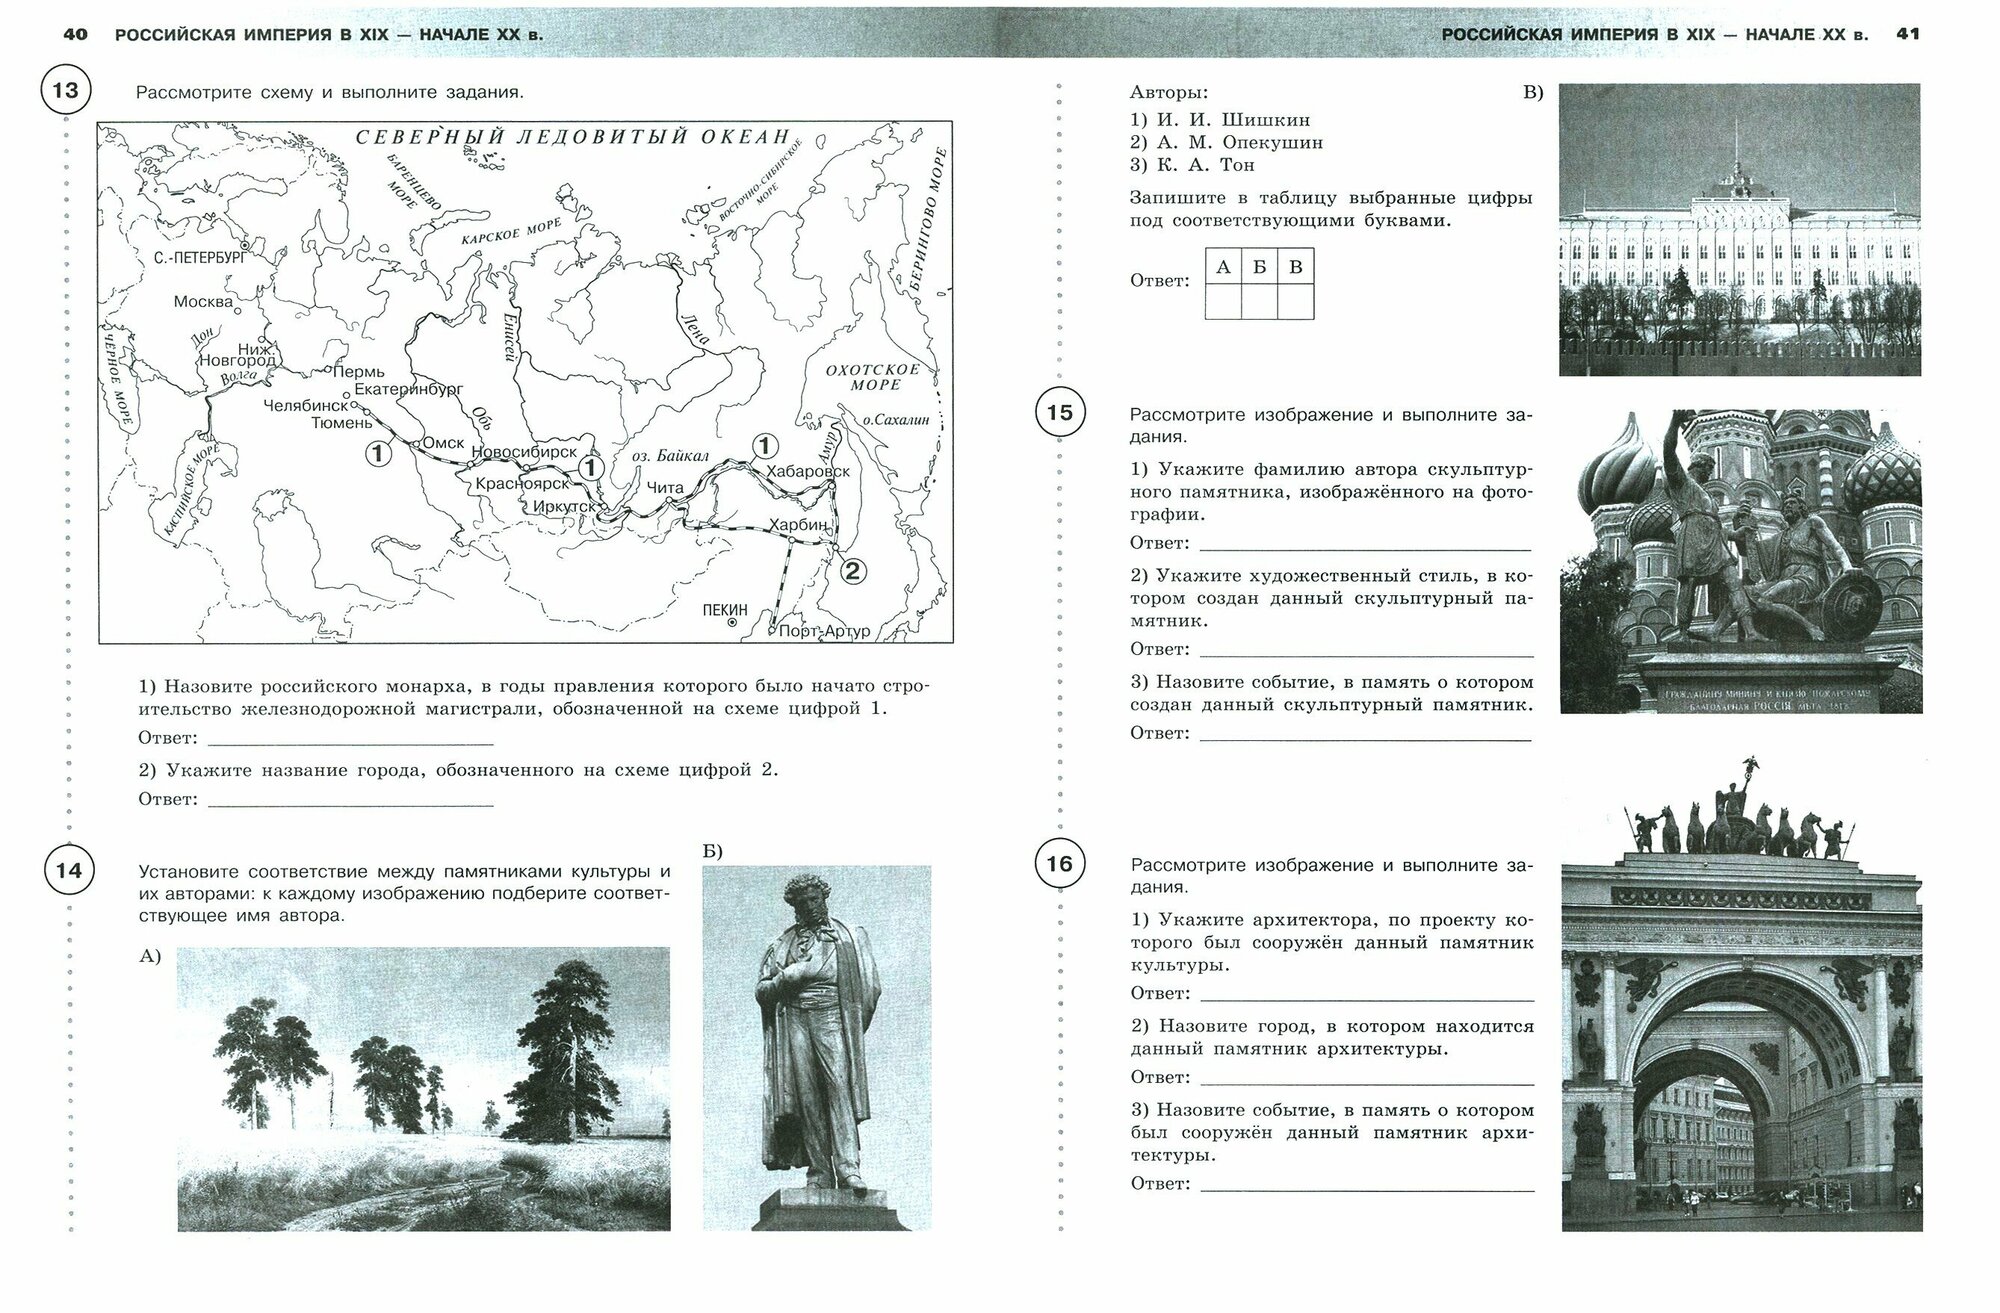Click the Pushkin statue photograph
2000x1313 pixels.
[x=816, y=1047]
